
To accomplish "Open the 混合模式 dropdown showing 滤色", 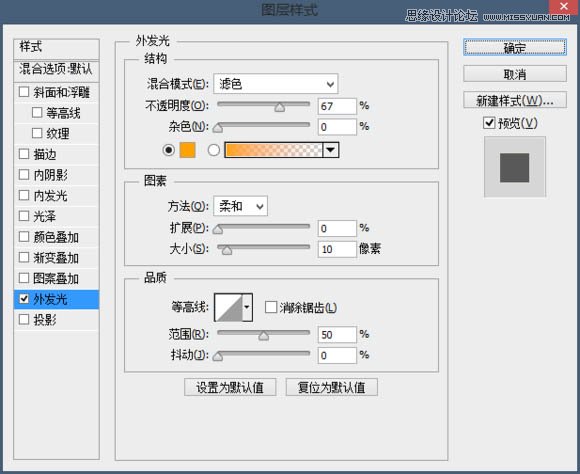I will click(x=276, y=84).
